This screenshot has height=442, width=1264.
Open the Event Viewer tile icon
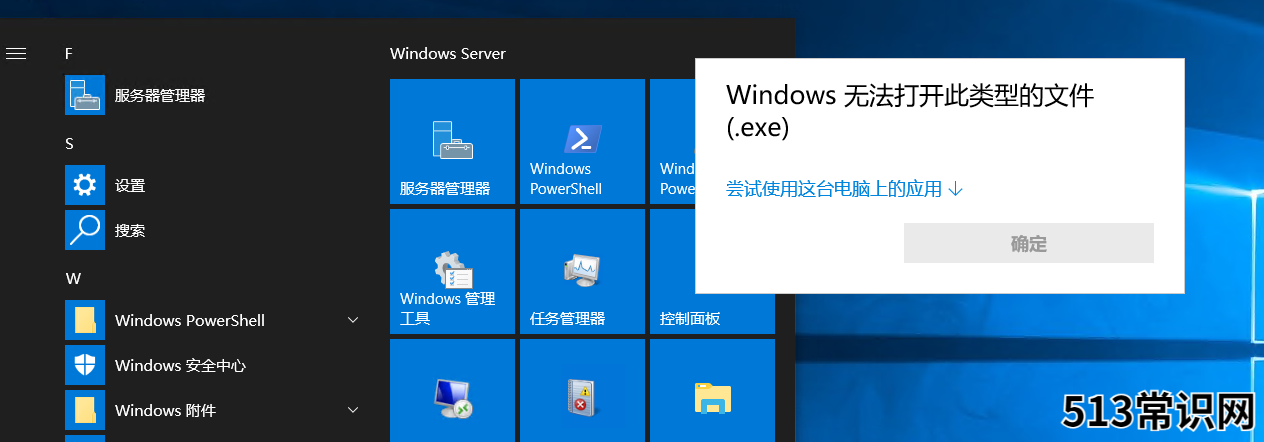[582, 398]
